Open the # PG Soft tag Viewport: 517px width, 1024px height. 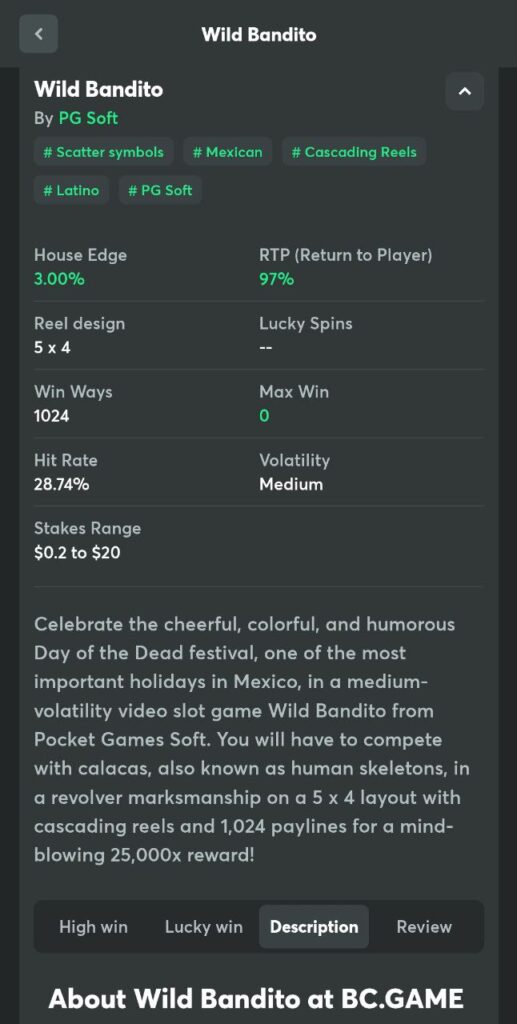(x=161, y=190)
